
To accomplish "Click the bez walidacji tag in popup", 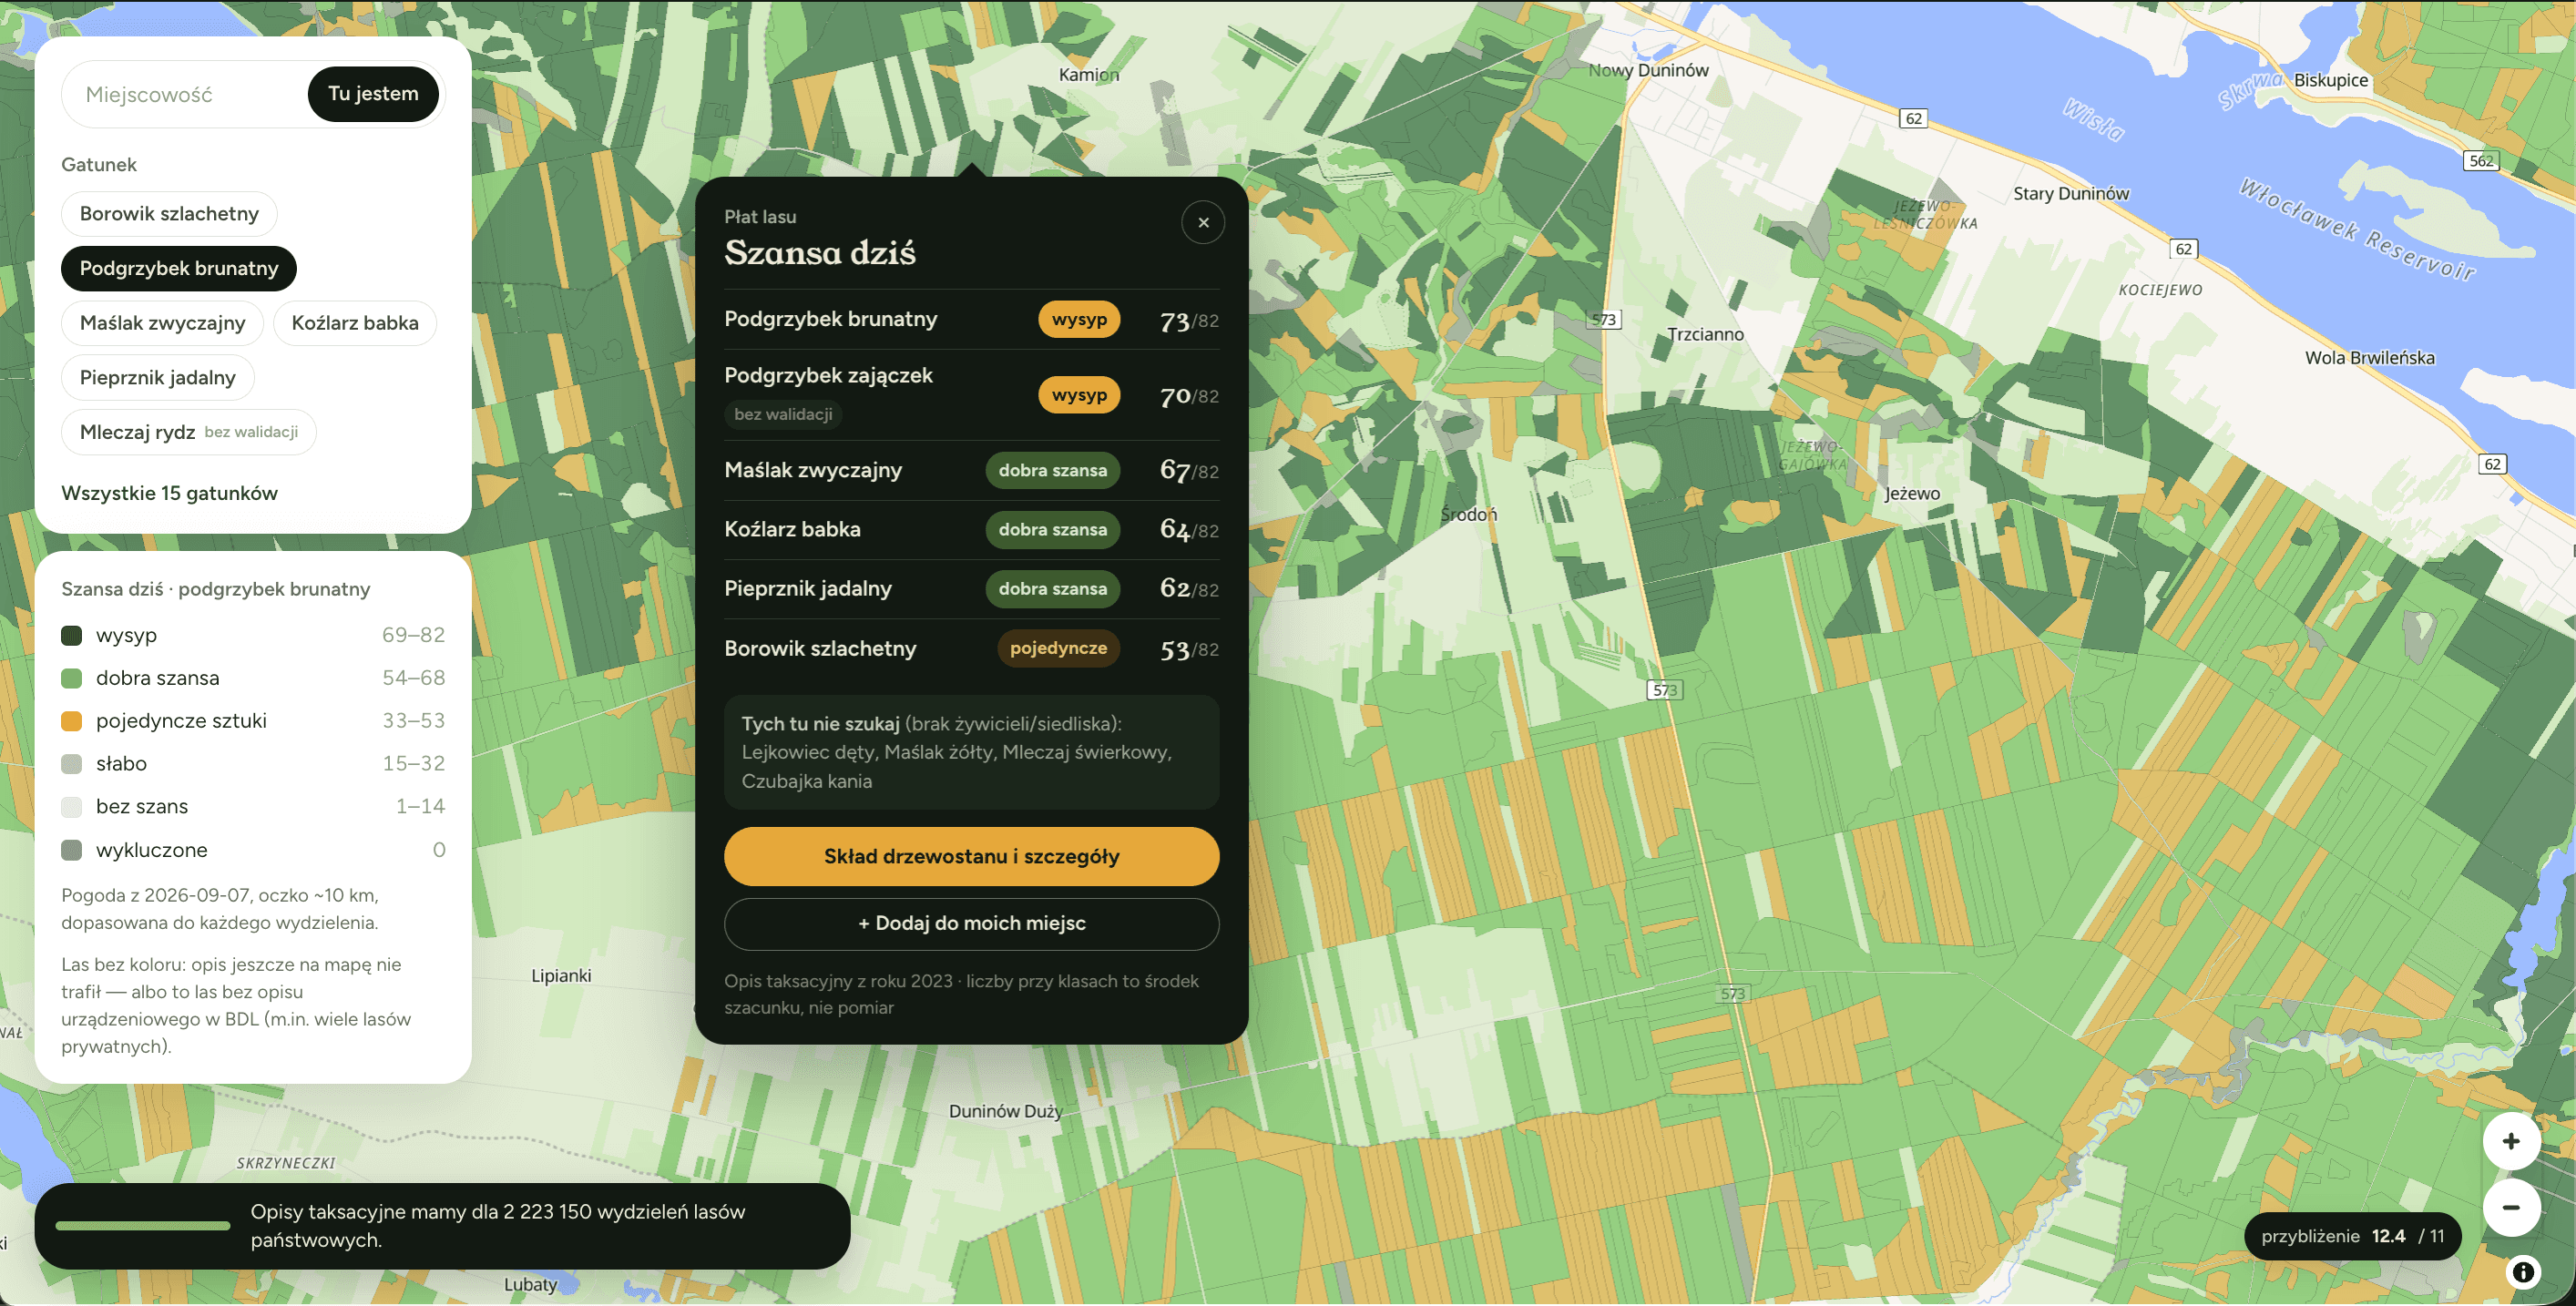I will click(783, 414).
